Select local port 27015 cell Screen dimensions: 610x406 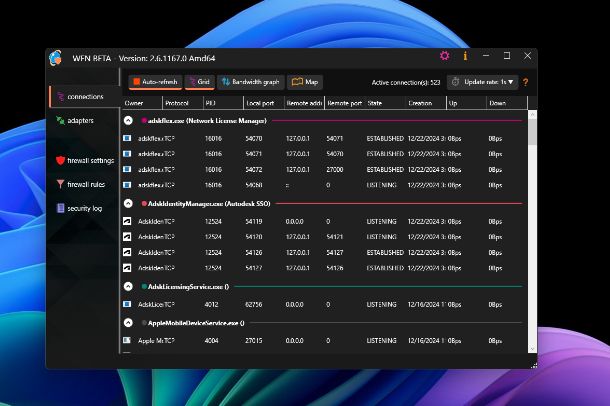click(254, 341)
